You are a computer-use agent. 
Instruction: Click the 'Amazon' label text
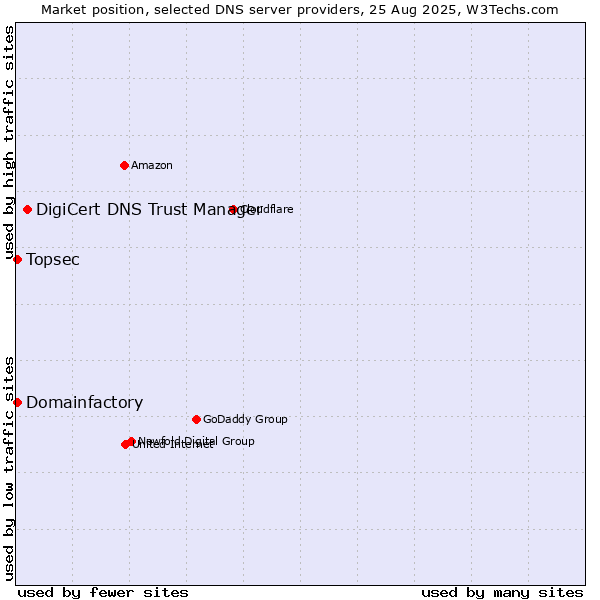click(x=152, y=166)
